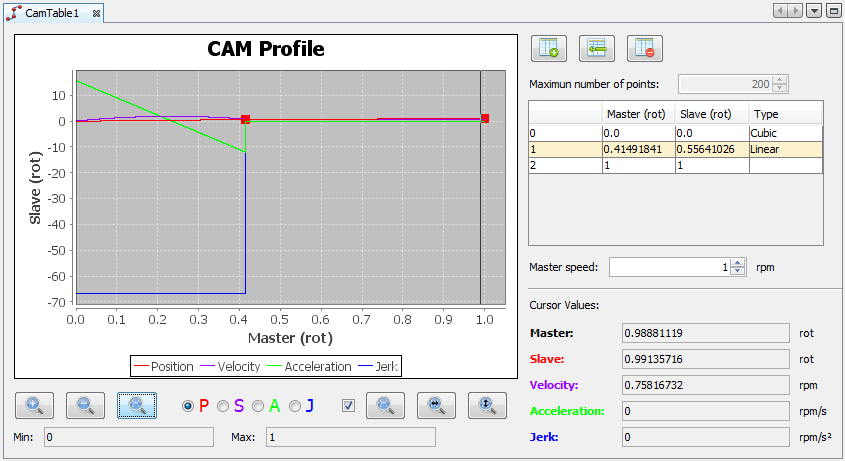Click the Min value field
845x461 pixels.
click(129, 437)
